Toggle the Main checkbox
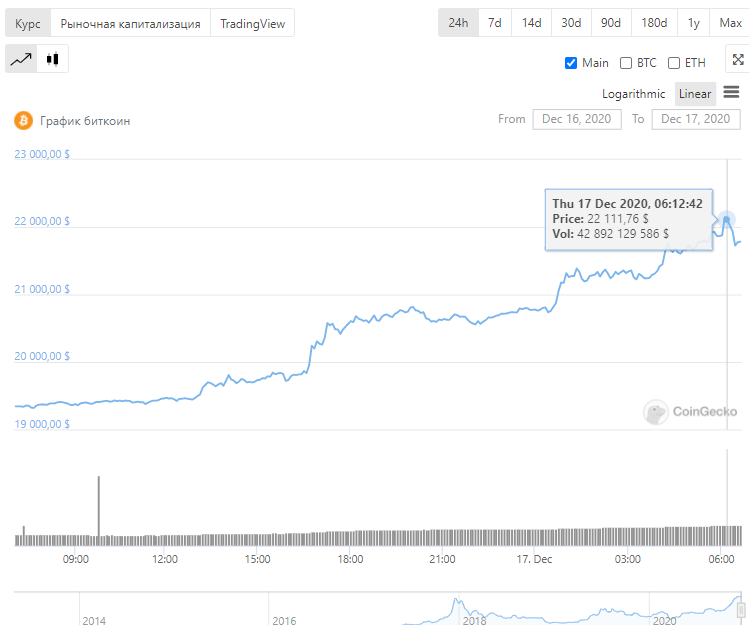 click(570, 63)
